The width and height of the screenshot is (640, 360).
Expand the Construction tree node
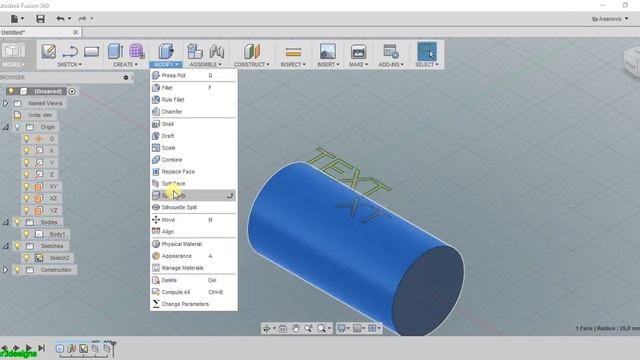point(5,270)
